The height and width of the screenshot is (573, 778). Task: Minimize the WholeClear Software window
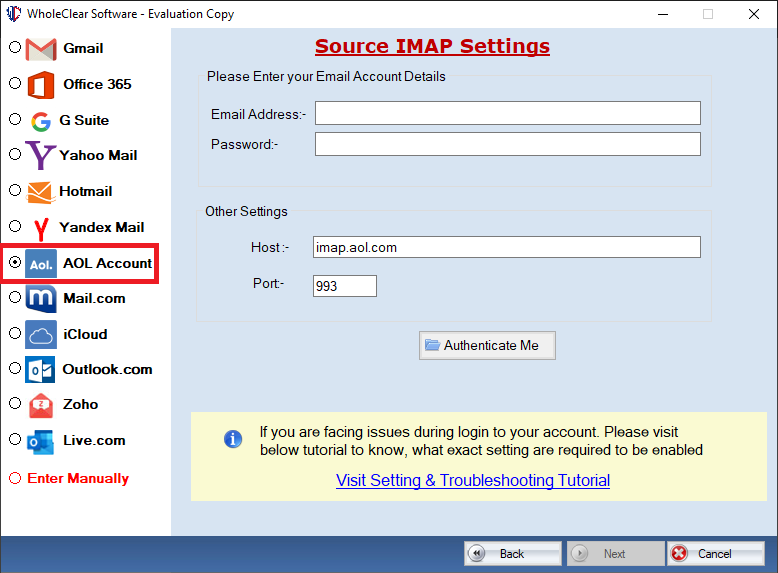pos(663,14)
